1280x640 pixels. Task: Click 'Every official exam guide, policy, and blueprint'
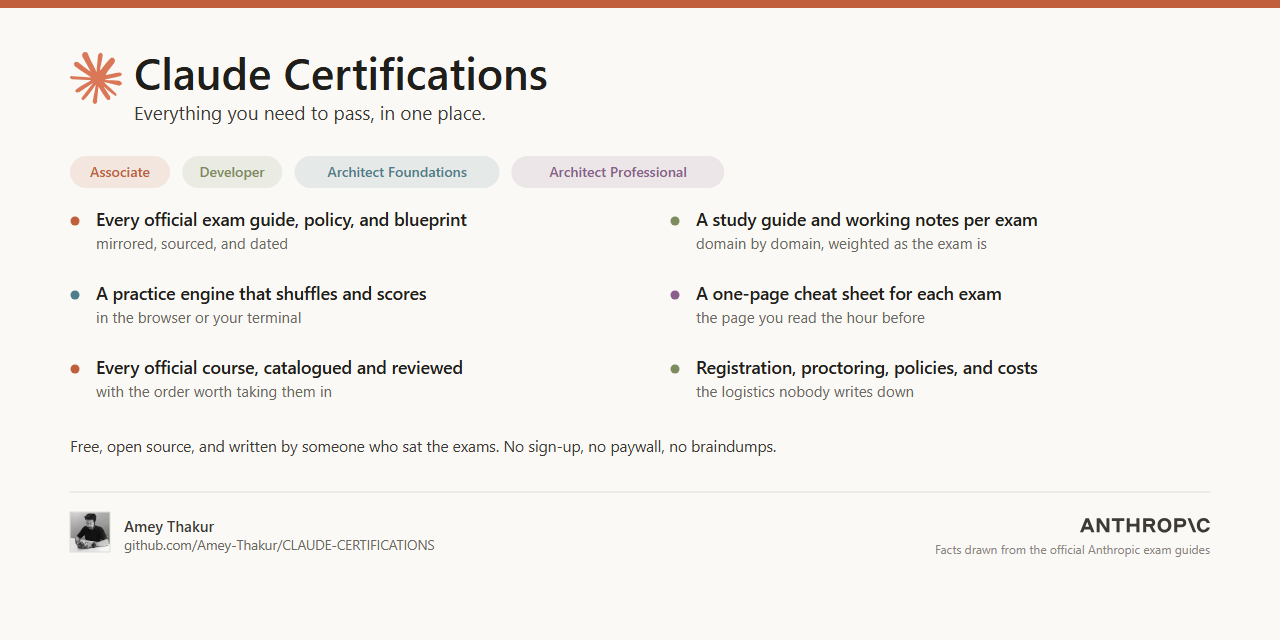point(281,220)
